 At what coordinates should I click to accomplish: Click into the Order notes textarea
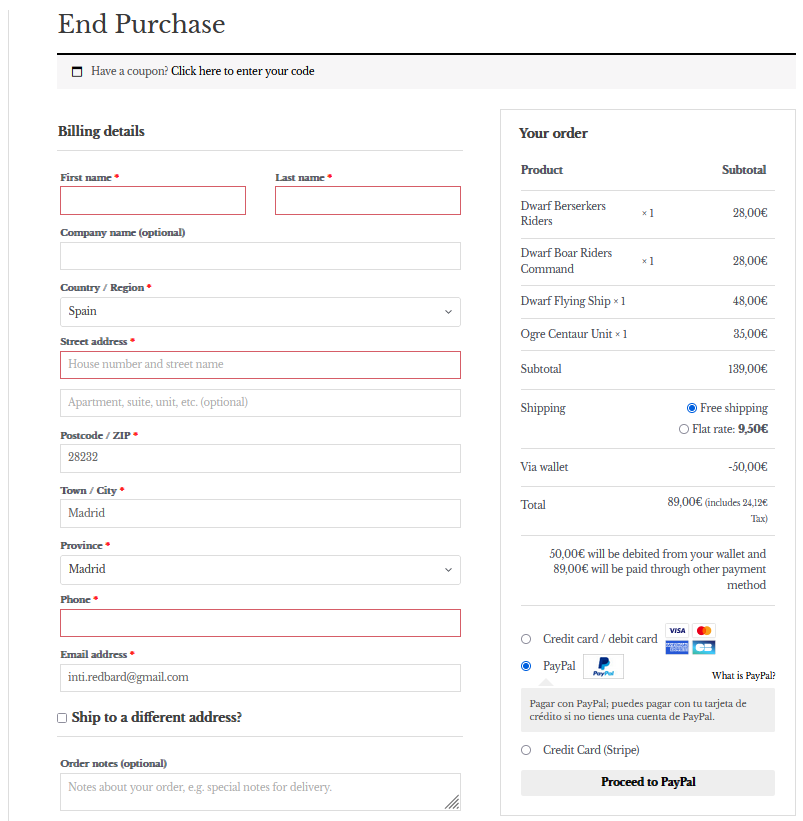(x=260, y=791)
